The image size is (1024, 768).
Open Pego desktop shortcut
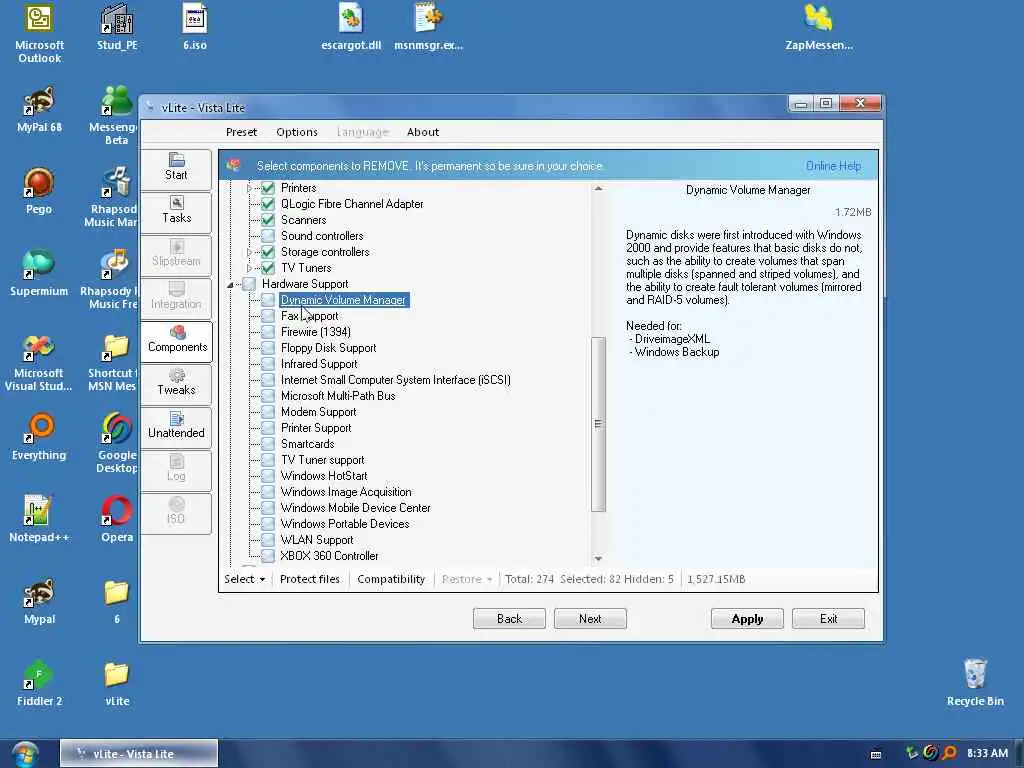(39, 191)
